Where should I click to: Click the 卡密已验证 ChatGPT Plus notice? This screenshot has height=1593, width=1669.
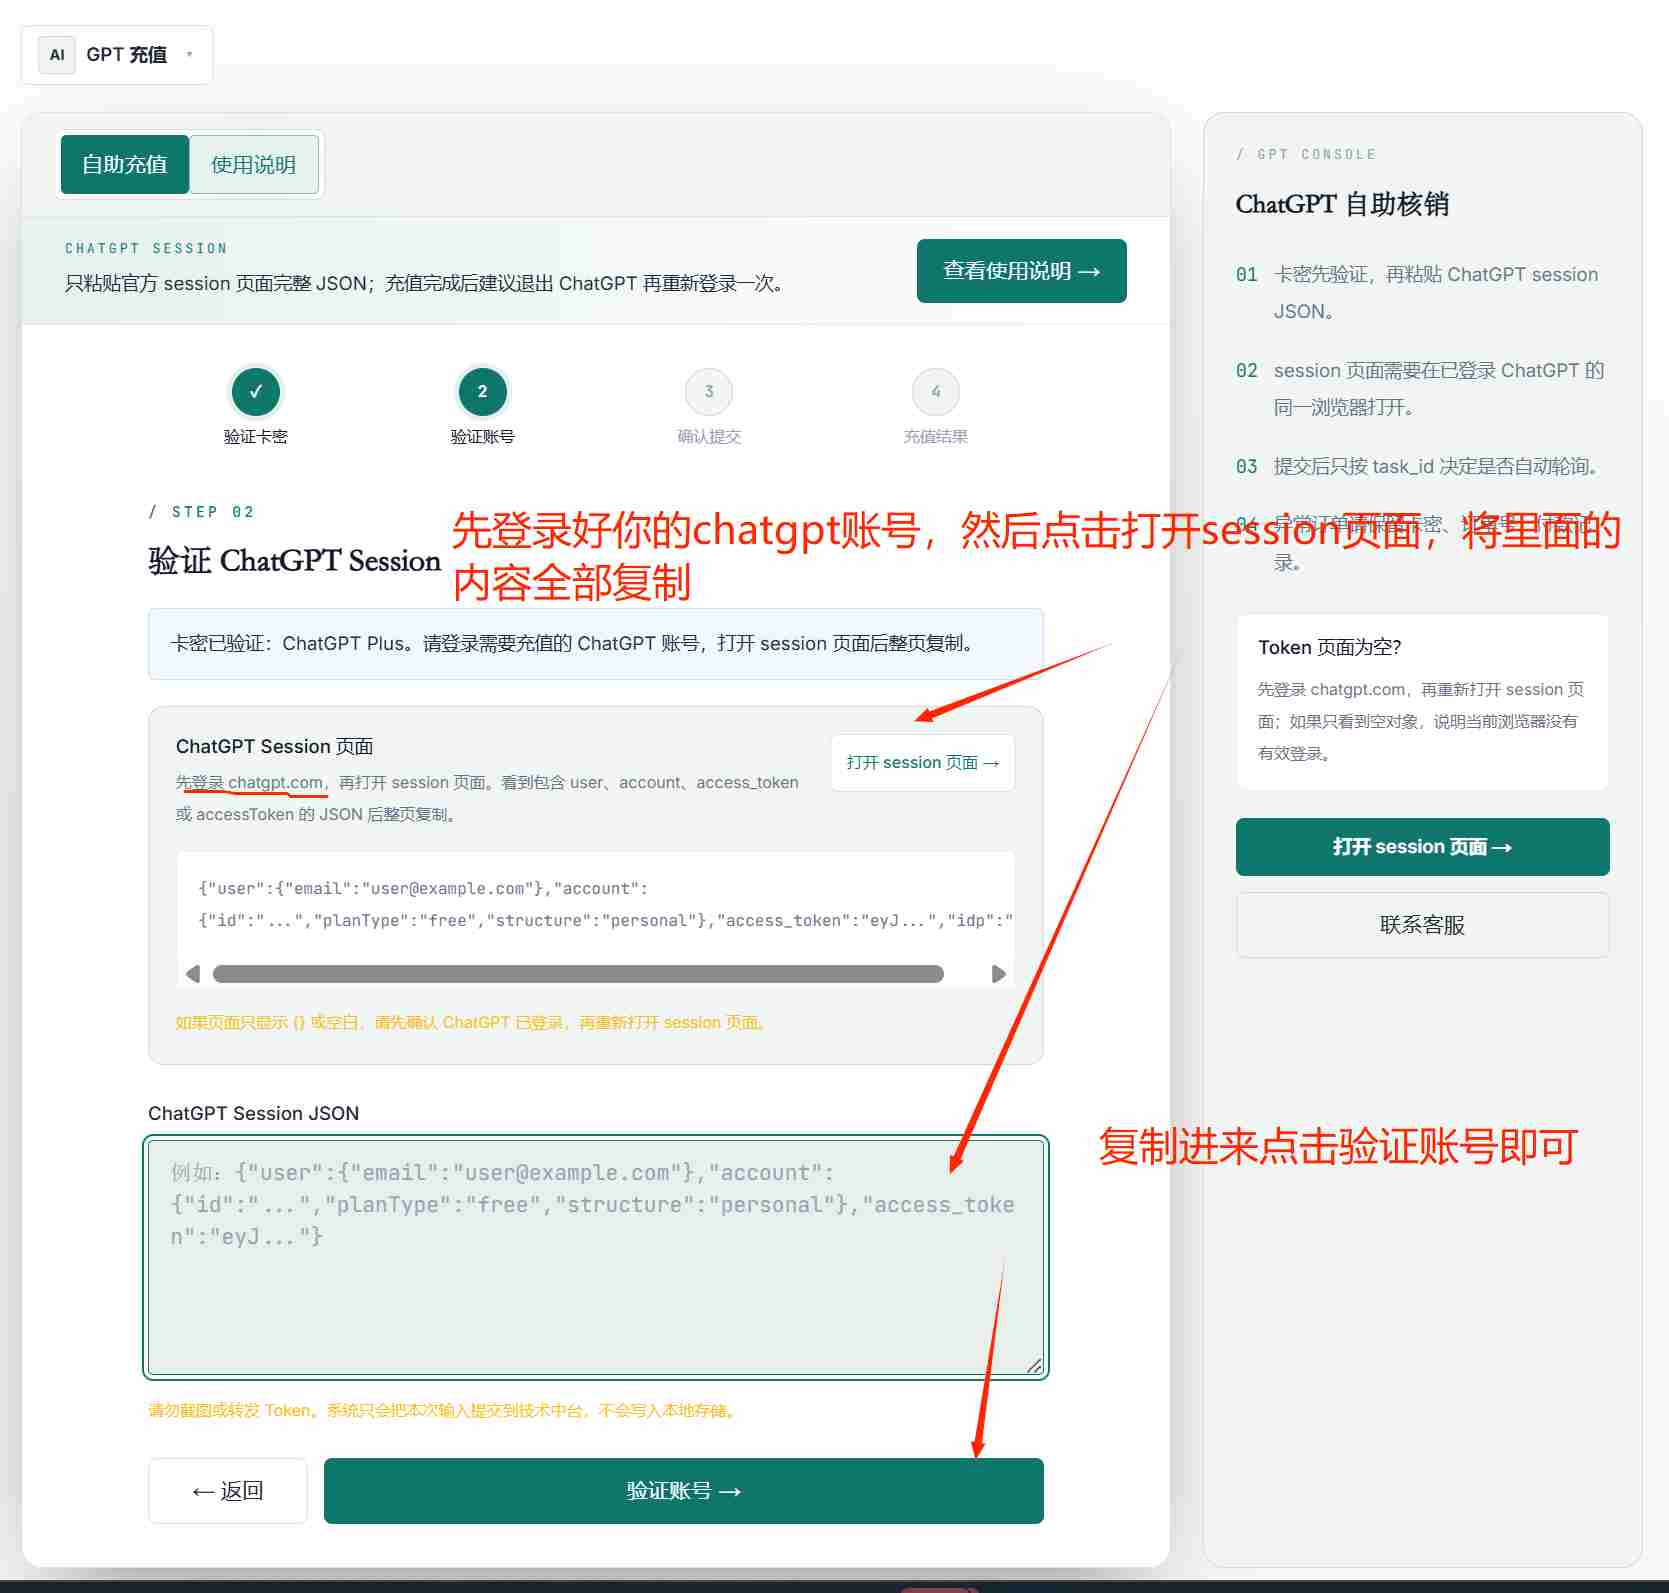(x=596, y=644)
